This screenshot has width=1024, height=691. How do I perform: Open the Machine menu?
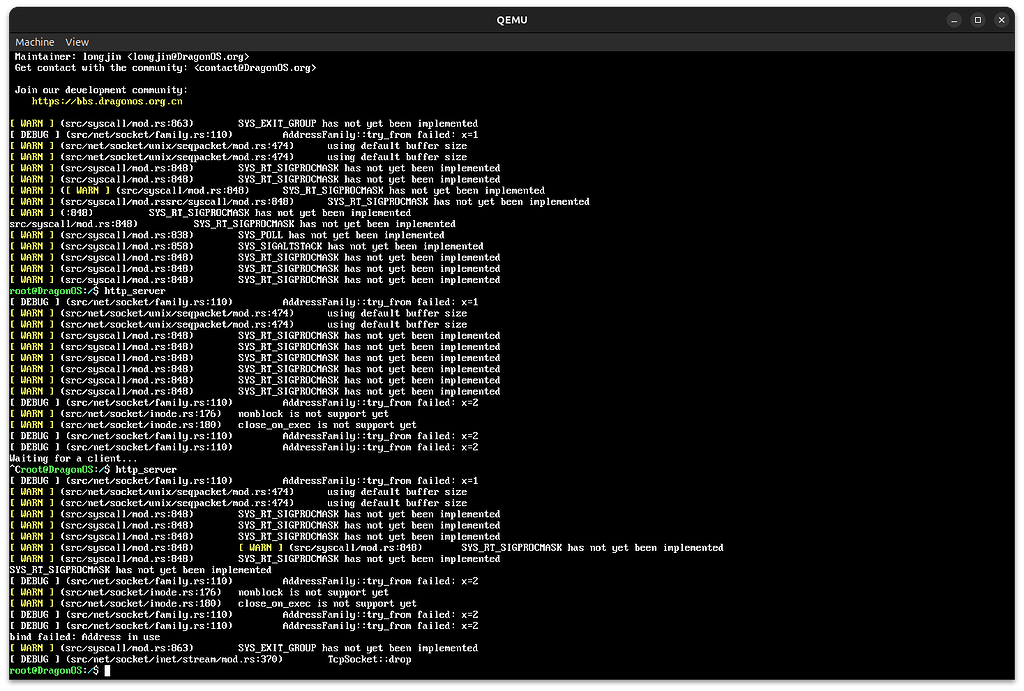[34, 42]
